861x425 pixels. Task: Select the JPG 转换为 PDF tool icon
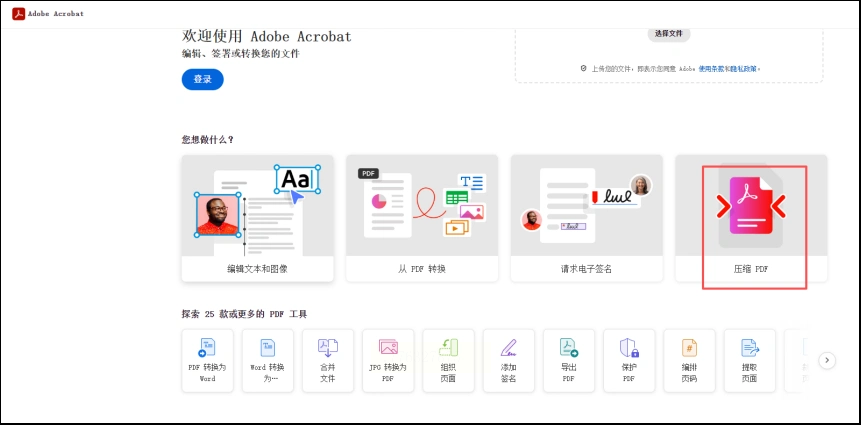click(388, 347)
